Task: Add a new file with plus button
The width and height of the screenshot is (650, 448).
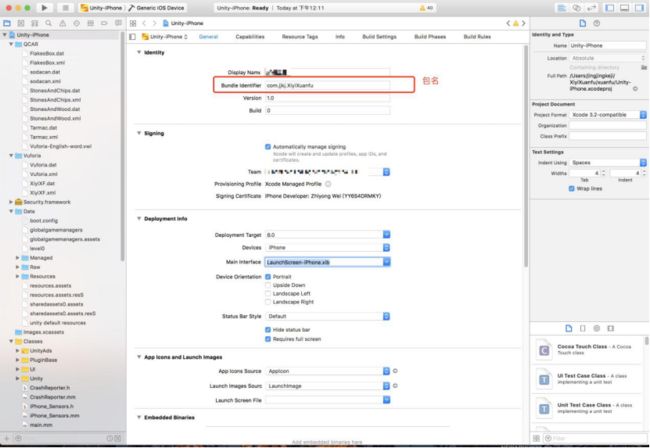Action: [7, 438]
